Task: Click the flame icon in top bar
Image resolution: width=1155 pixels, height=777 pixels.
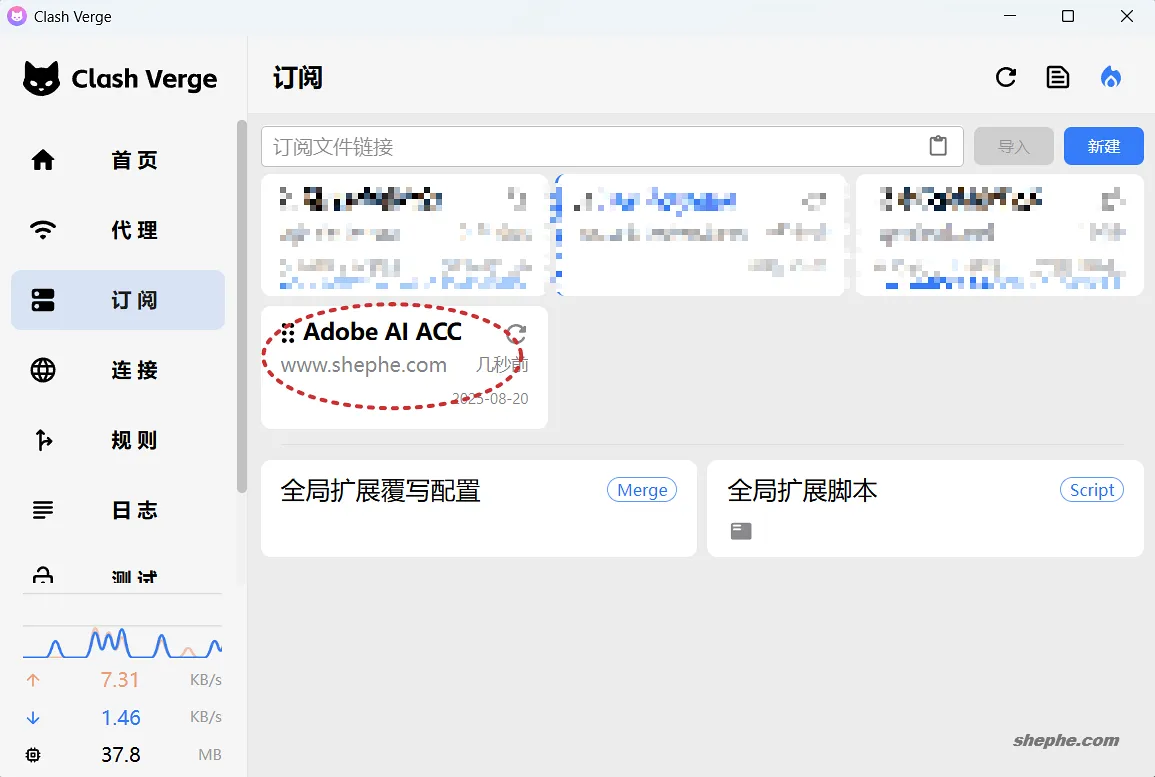Action: tap(1110, 76)
